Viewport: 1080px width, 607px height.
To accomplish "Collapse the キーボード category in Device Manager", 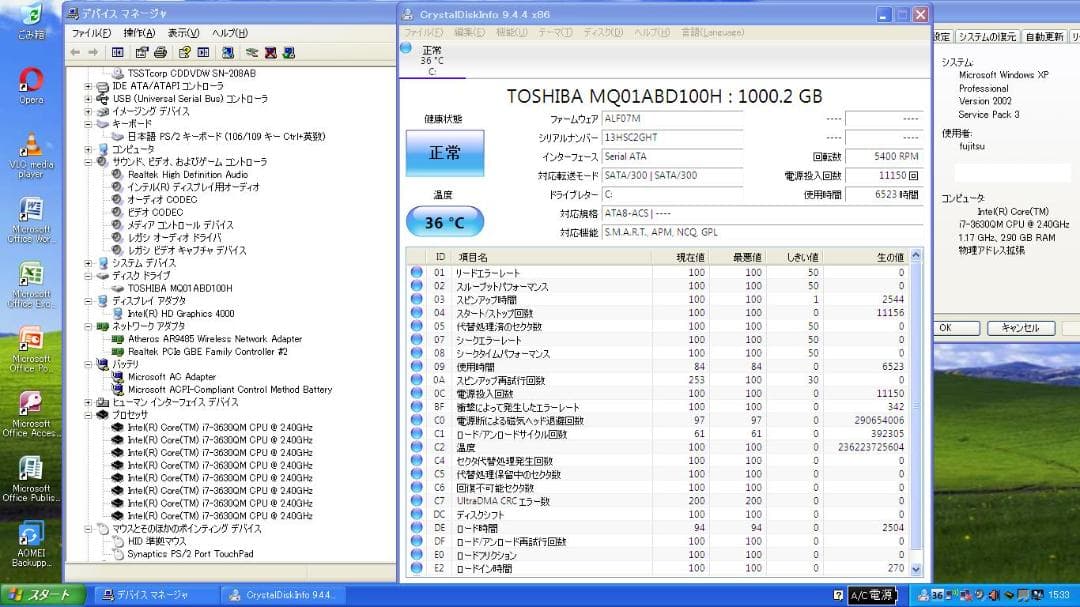I will (90, 123).
